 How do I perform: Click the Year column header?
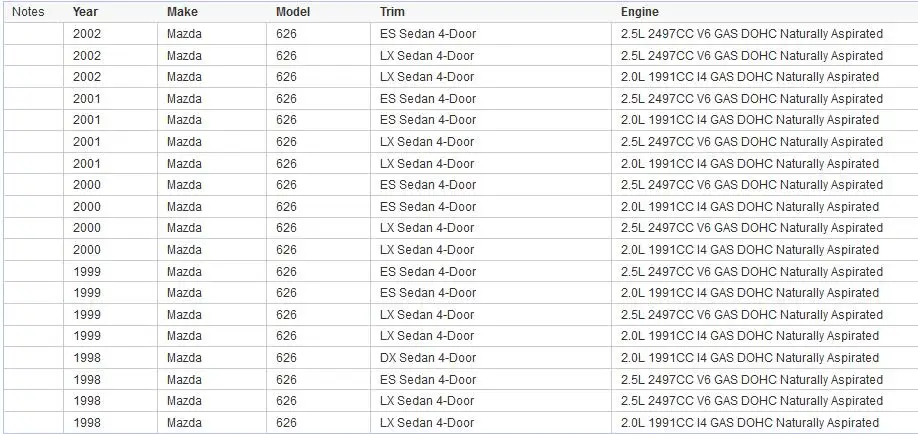(x=85, y=12)
